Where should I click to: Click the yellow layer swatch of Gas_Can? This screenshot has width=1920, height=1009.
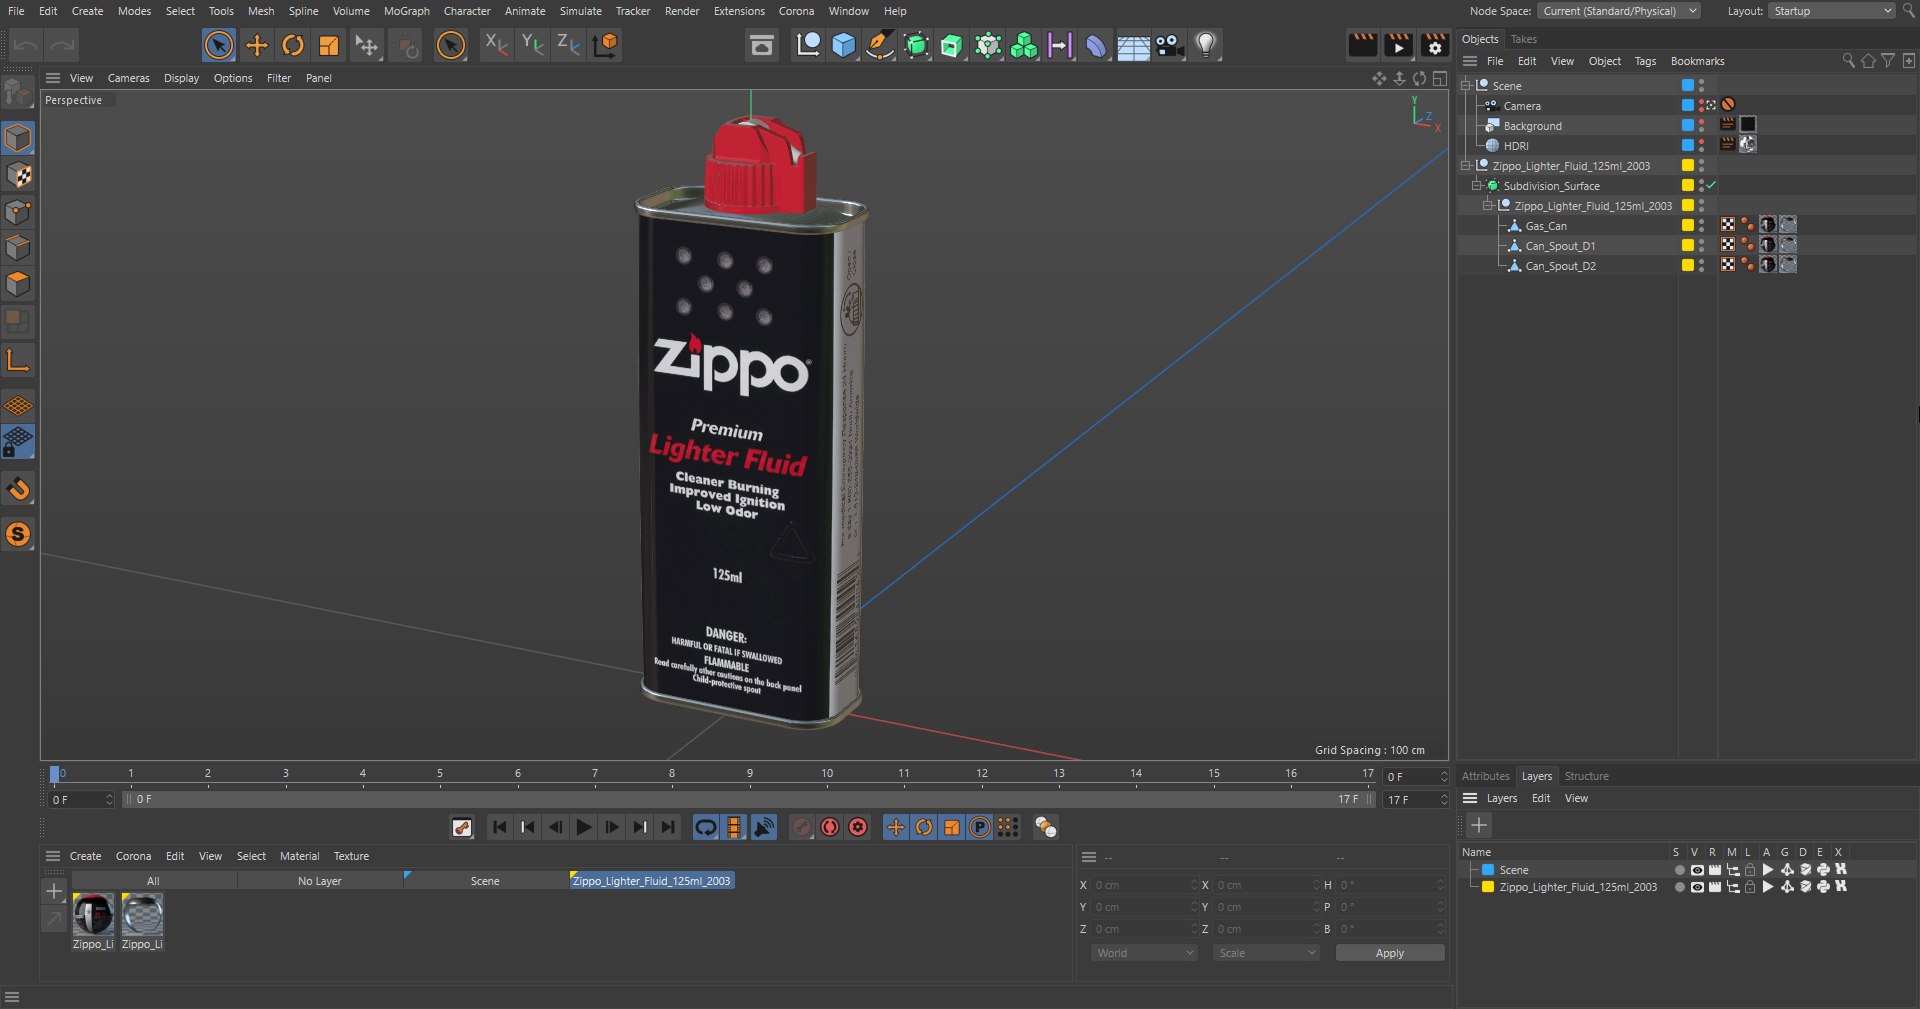pyautogui.click(x=1688, y=225)
